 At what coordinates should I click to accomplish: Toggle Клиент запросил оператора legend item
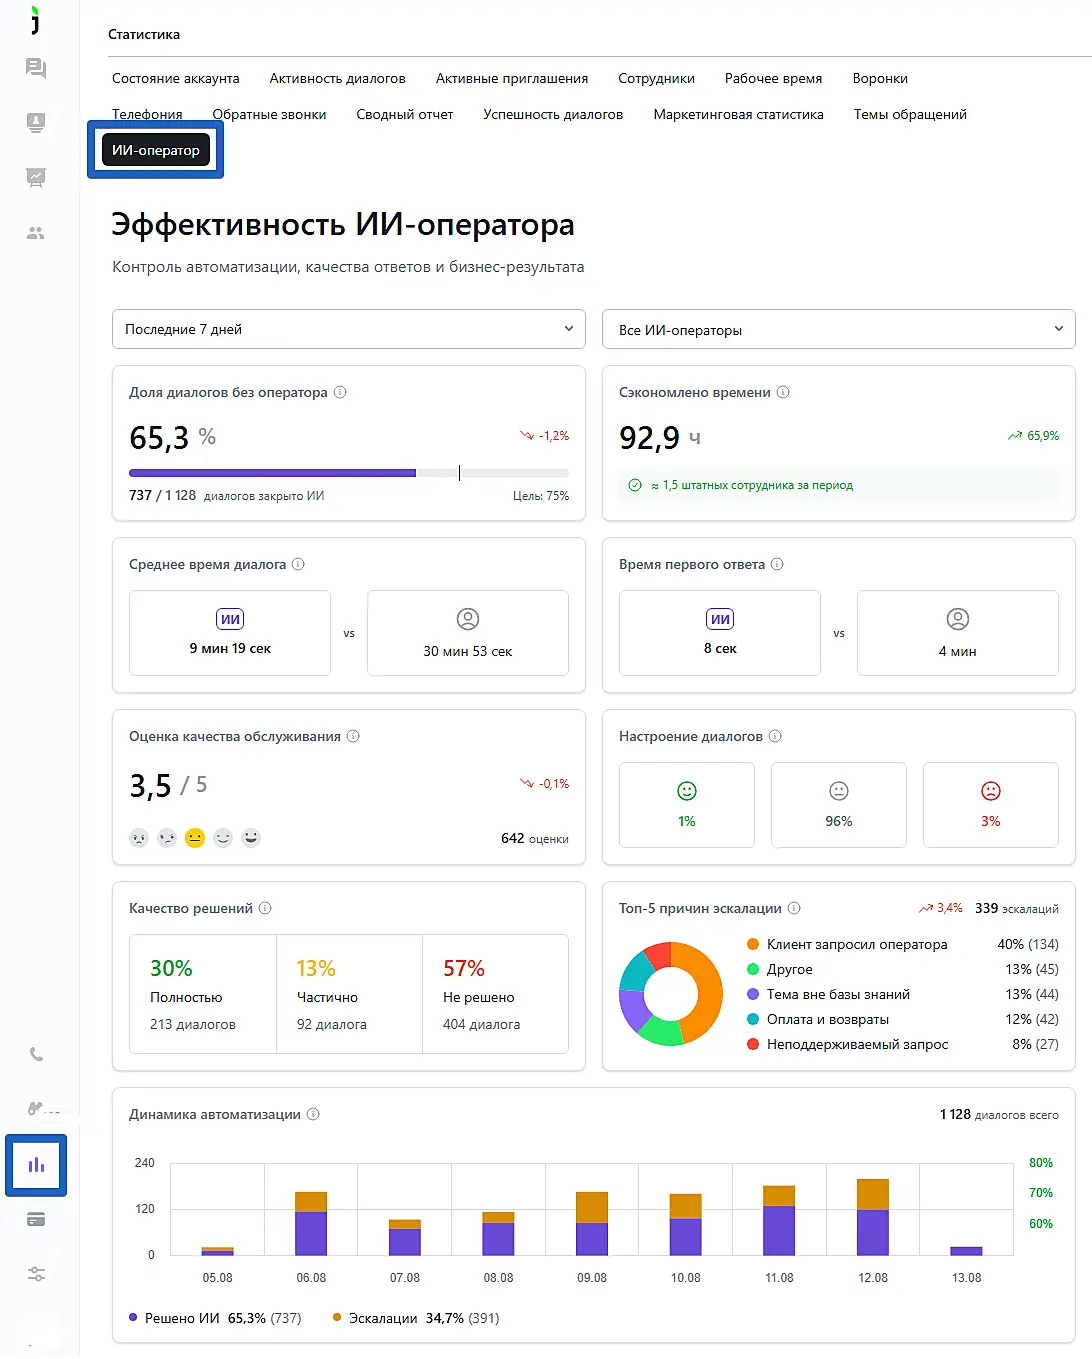click(846, 944)
